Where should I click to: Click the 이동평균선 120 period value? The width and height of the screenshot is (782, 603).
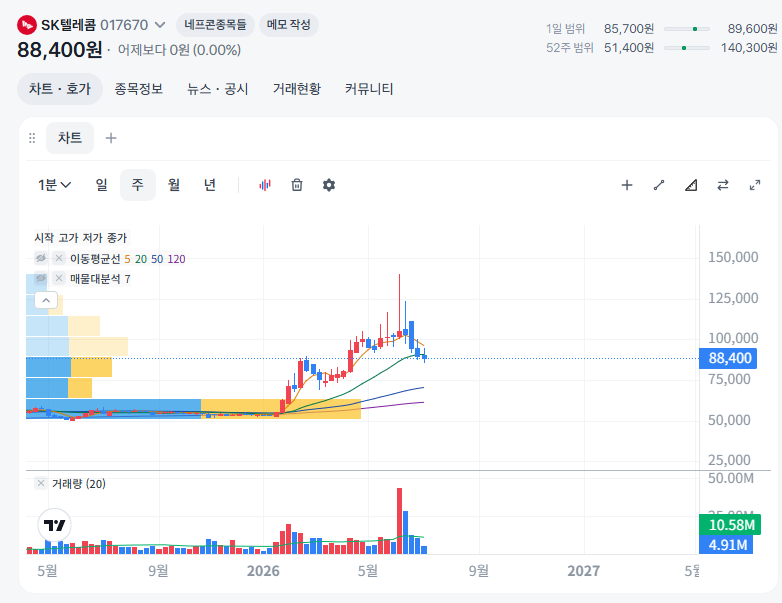pos(177,259)
